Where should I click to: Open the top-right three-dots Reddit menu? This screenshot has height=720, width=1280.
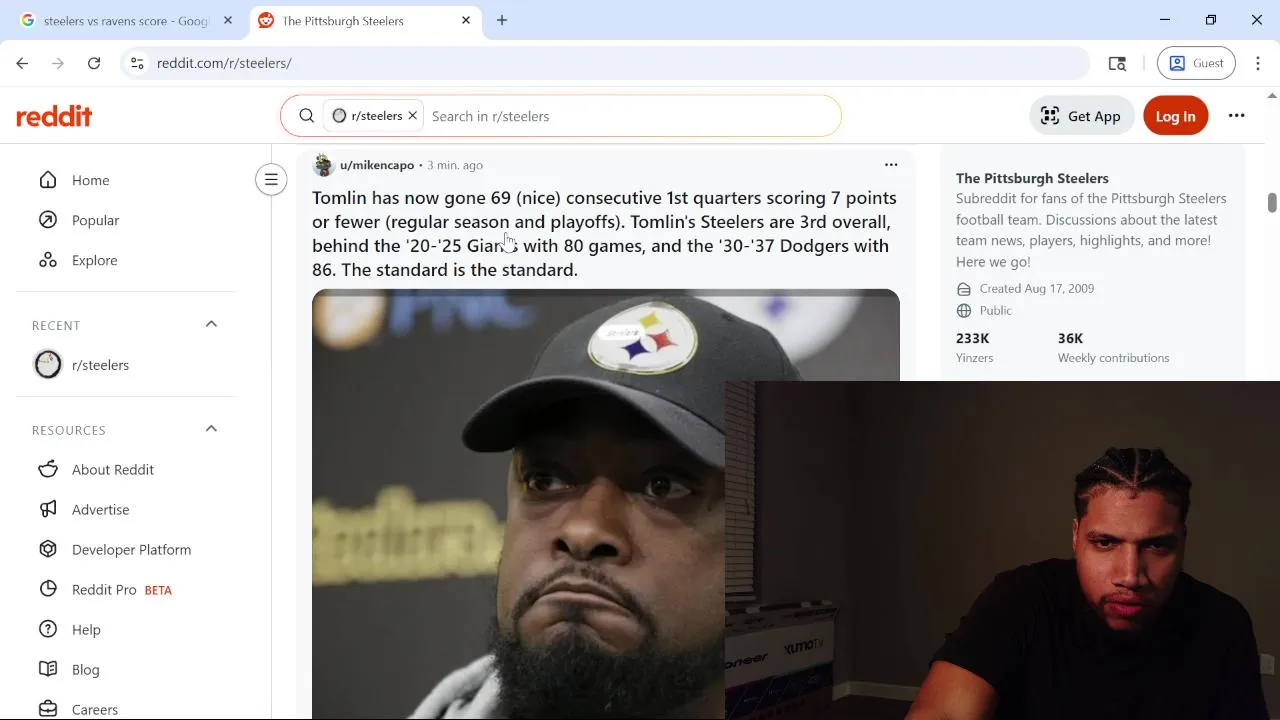point(1237,116)
